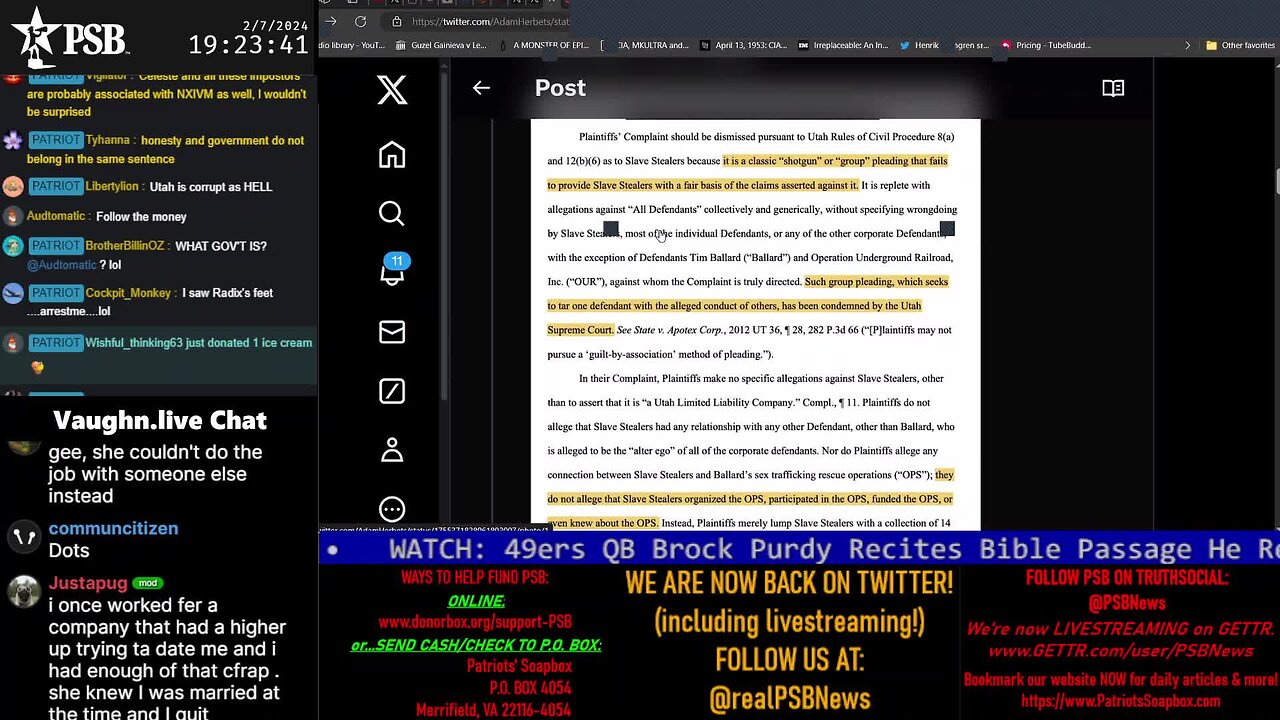Open the Profile person icon
Viewport: 1280px width, 720px height.
(x=392, y=450)
